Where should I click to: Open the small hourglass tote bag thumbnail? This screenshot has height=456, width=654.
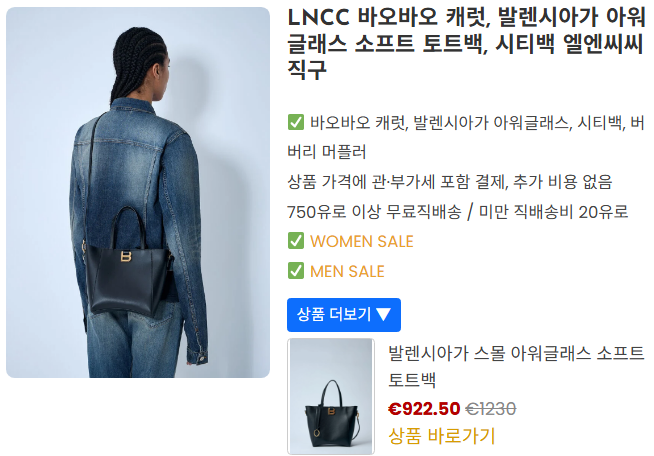pyautogui.click(x=331, y=396)
